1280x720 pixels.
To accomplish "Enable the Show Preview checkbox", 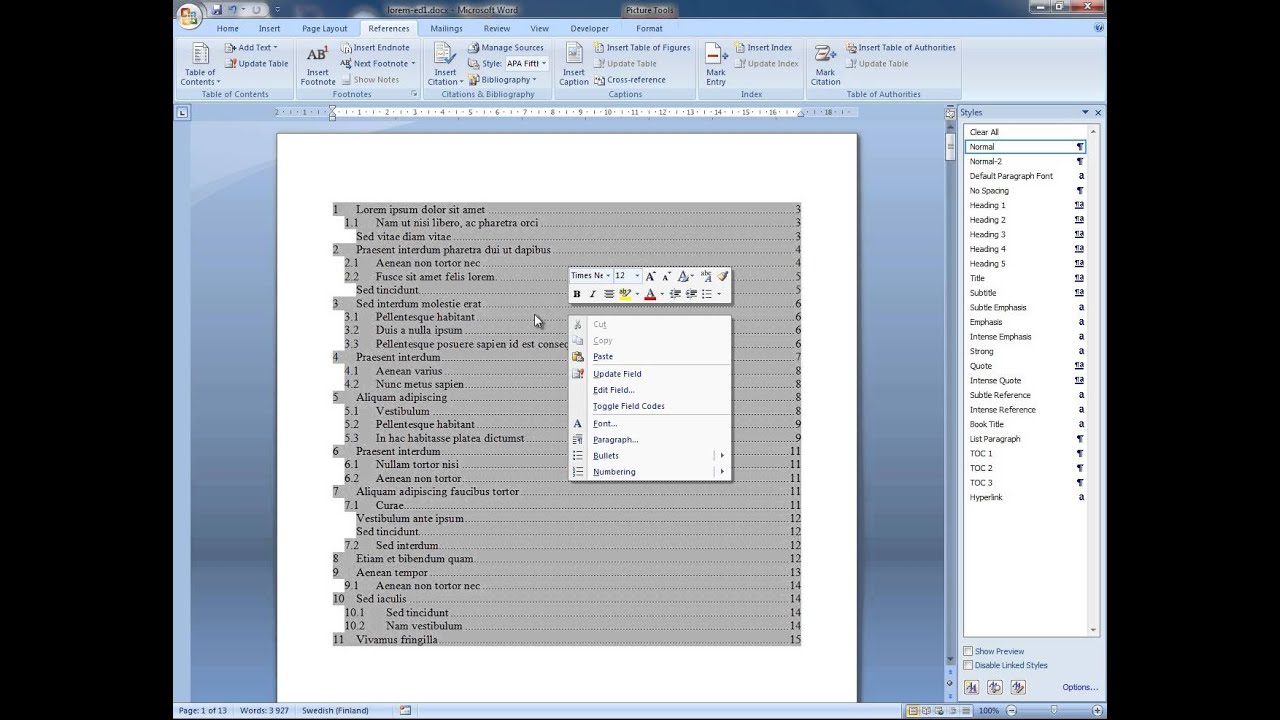I will tap(968, 651).
